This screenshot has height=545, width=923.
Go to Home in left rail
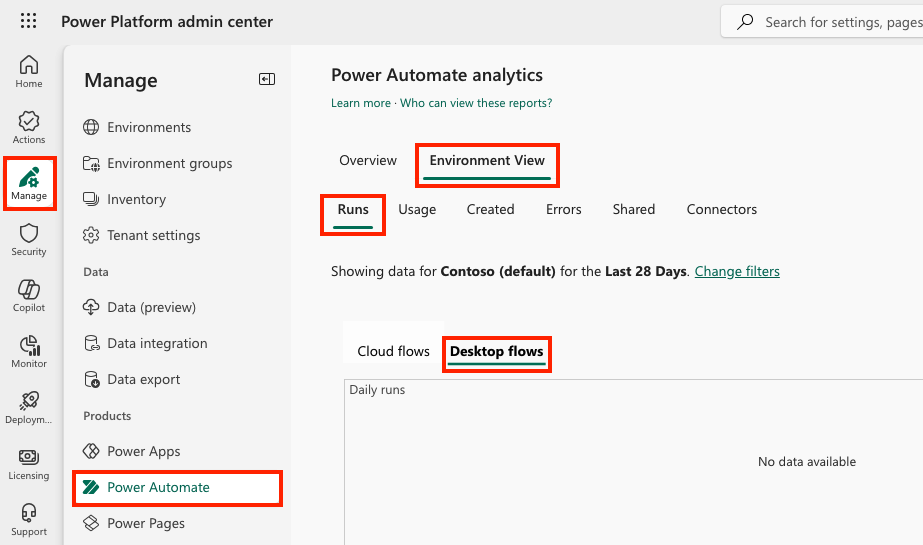(x=29, y=71)
